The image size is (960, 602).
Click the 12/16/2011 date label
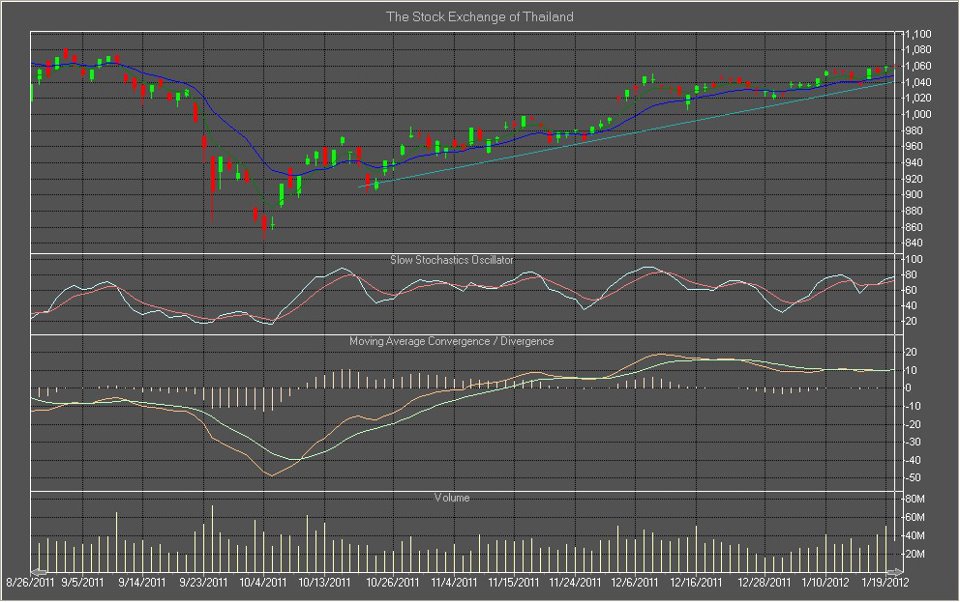coord(696,582)
